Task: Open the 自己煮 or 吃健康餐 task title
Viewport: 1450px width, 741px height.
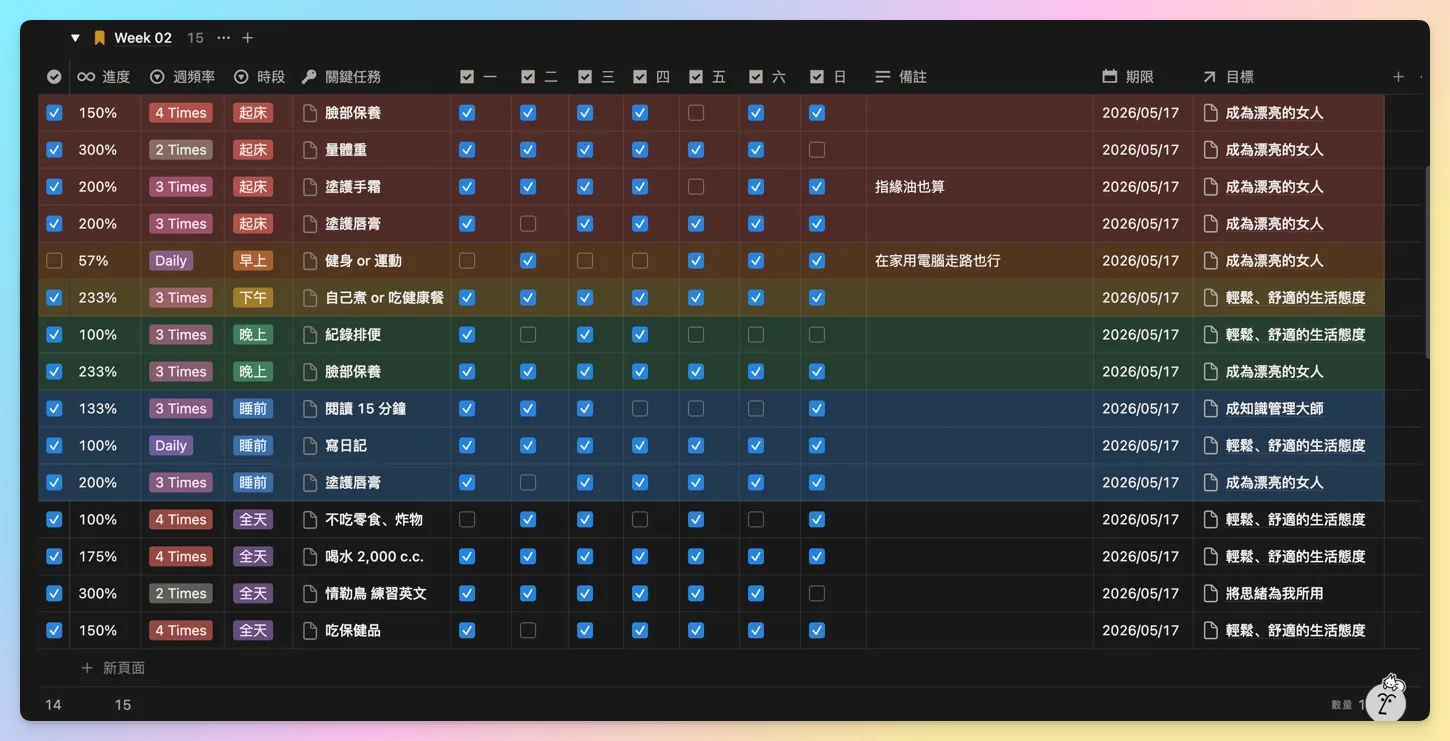Action: point(385,298)
